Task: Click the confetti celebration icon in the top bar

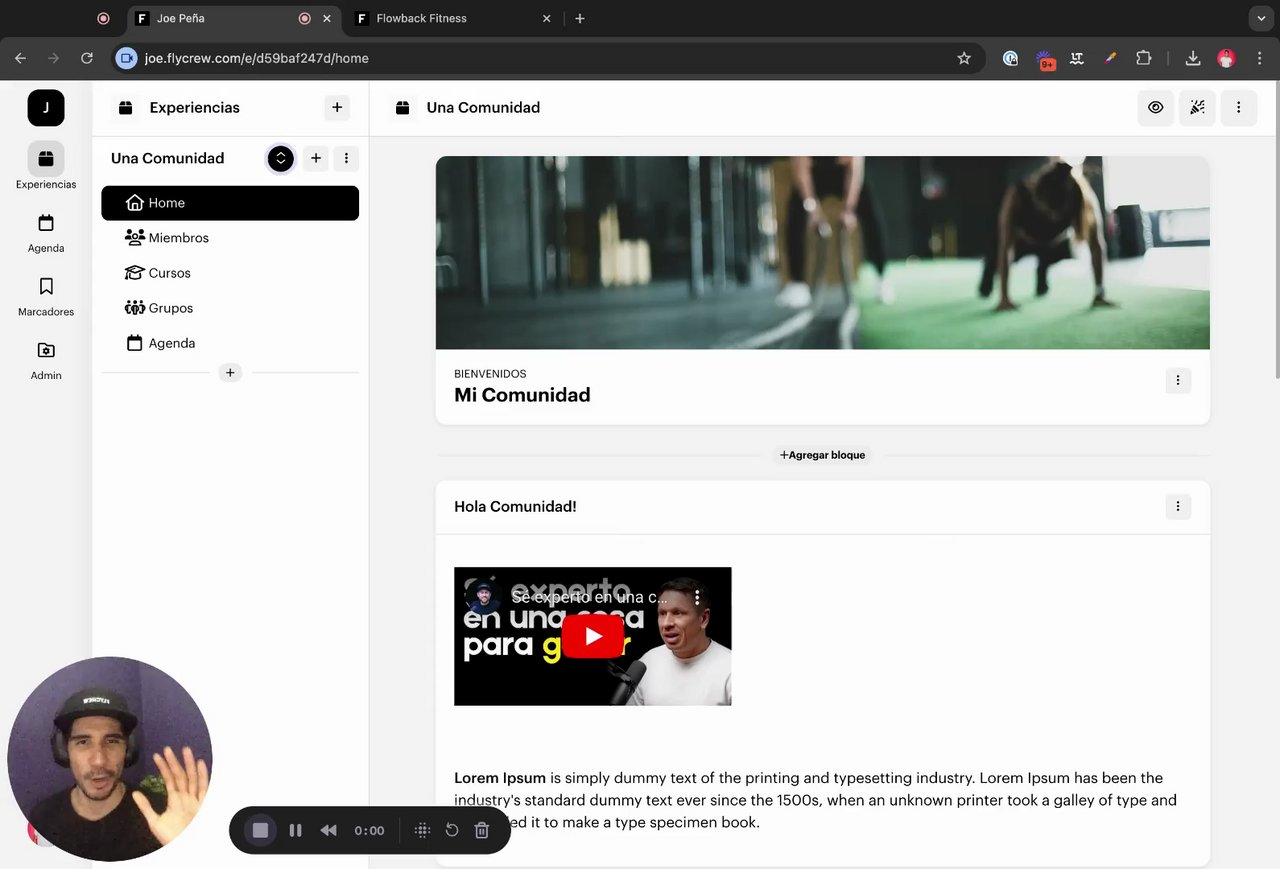Action: click(1197, 108)
